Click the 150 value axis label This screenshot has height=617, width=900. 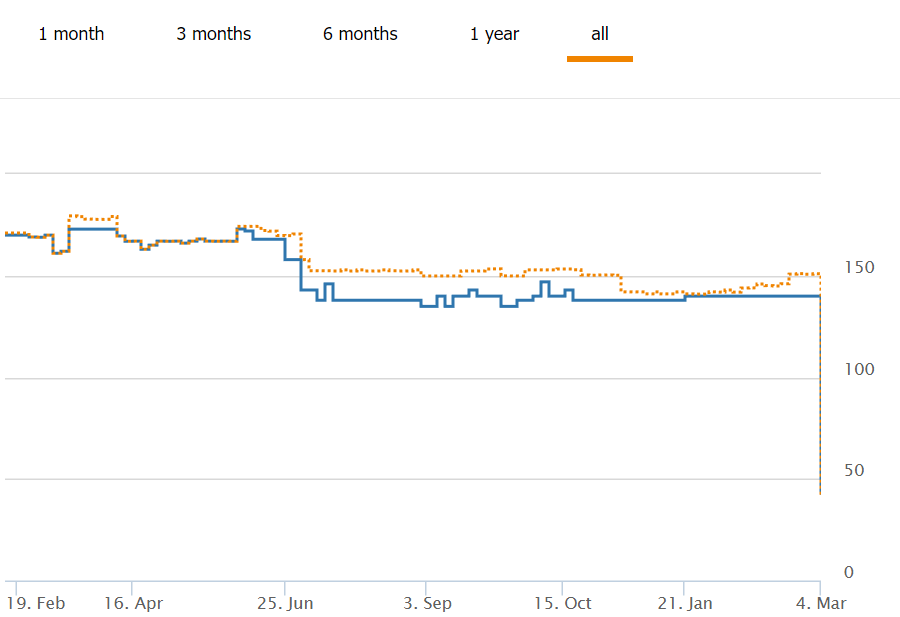point(859,268)
